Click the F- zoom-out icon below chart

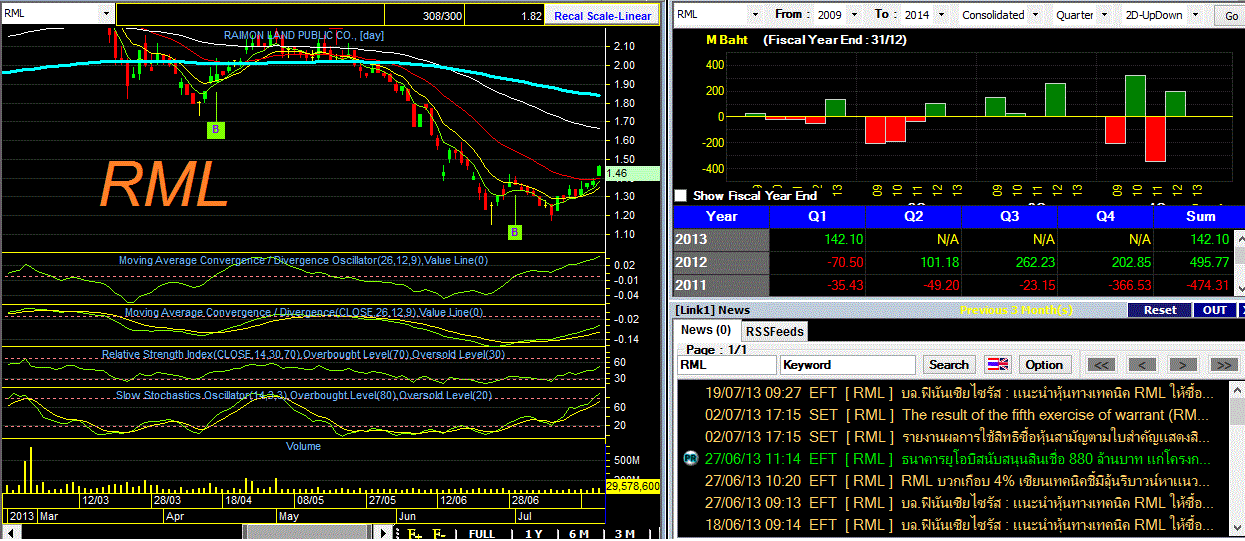click(x=439, y=535)
